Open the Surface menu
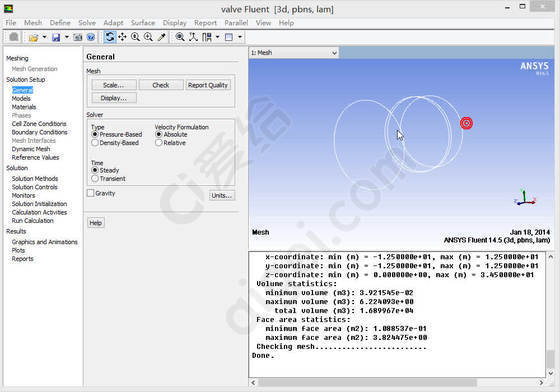This screenshot has height=392, width=560. [143, 23]
